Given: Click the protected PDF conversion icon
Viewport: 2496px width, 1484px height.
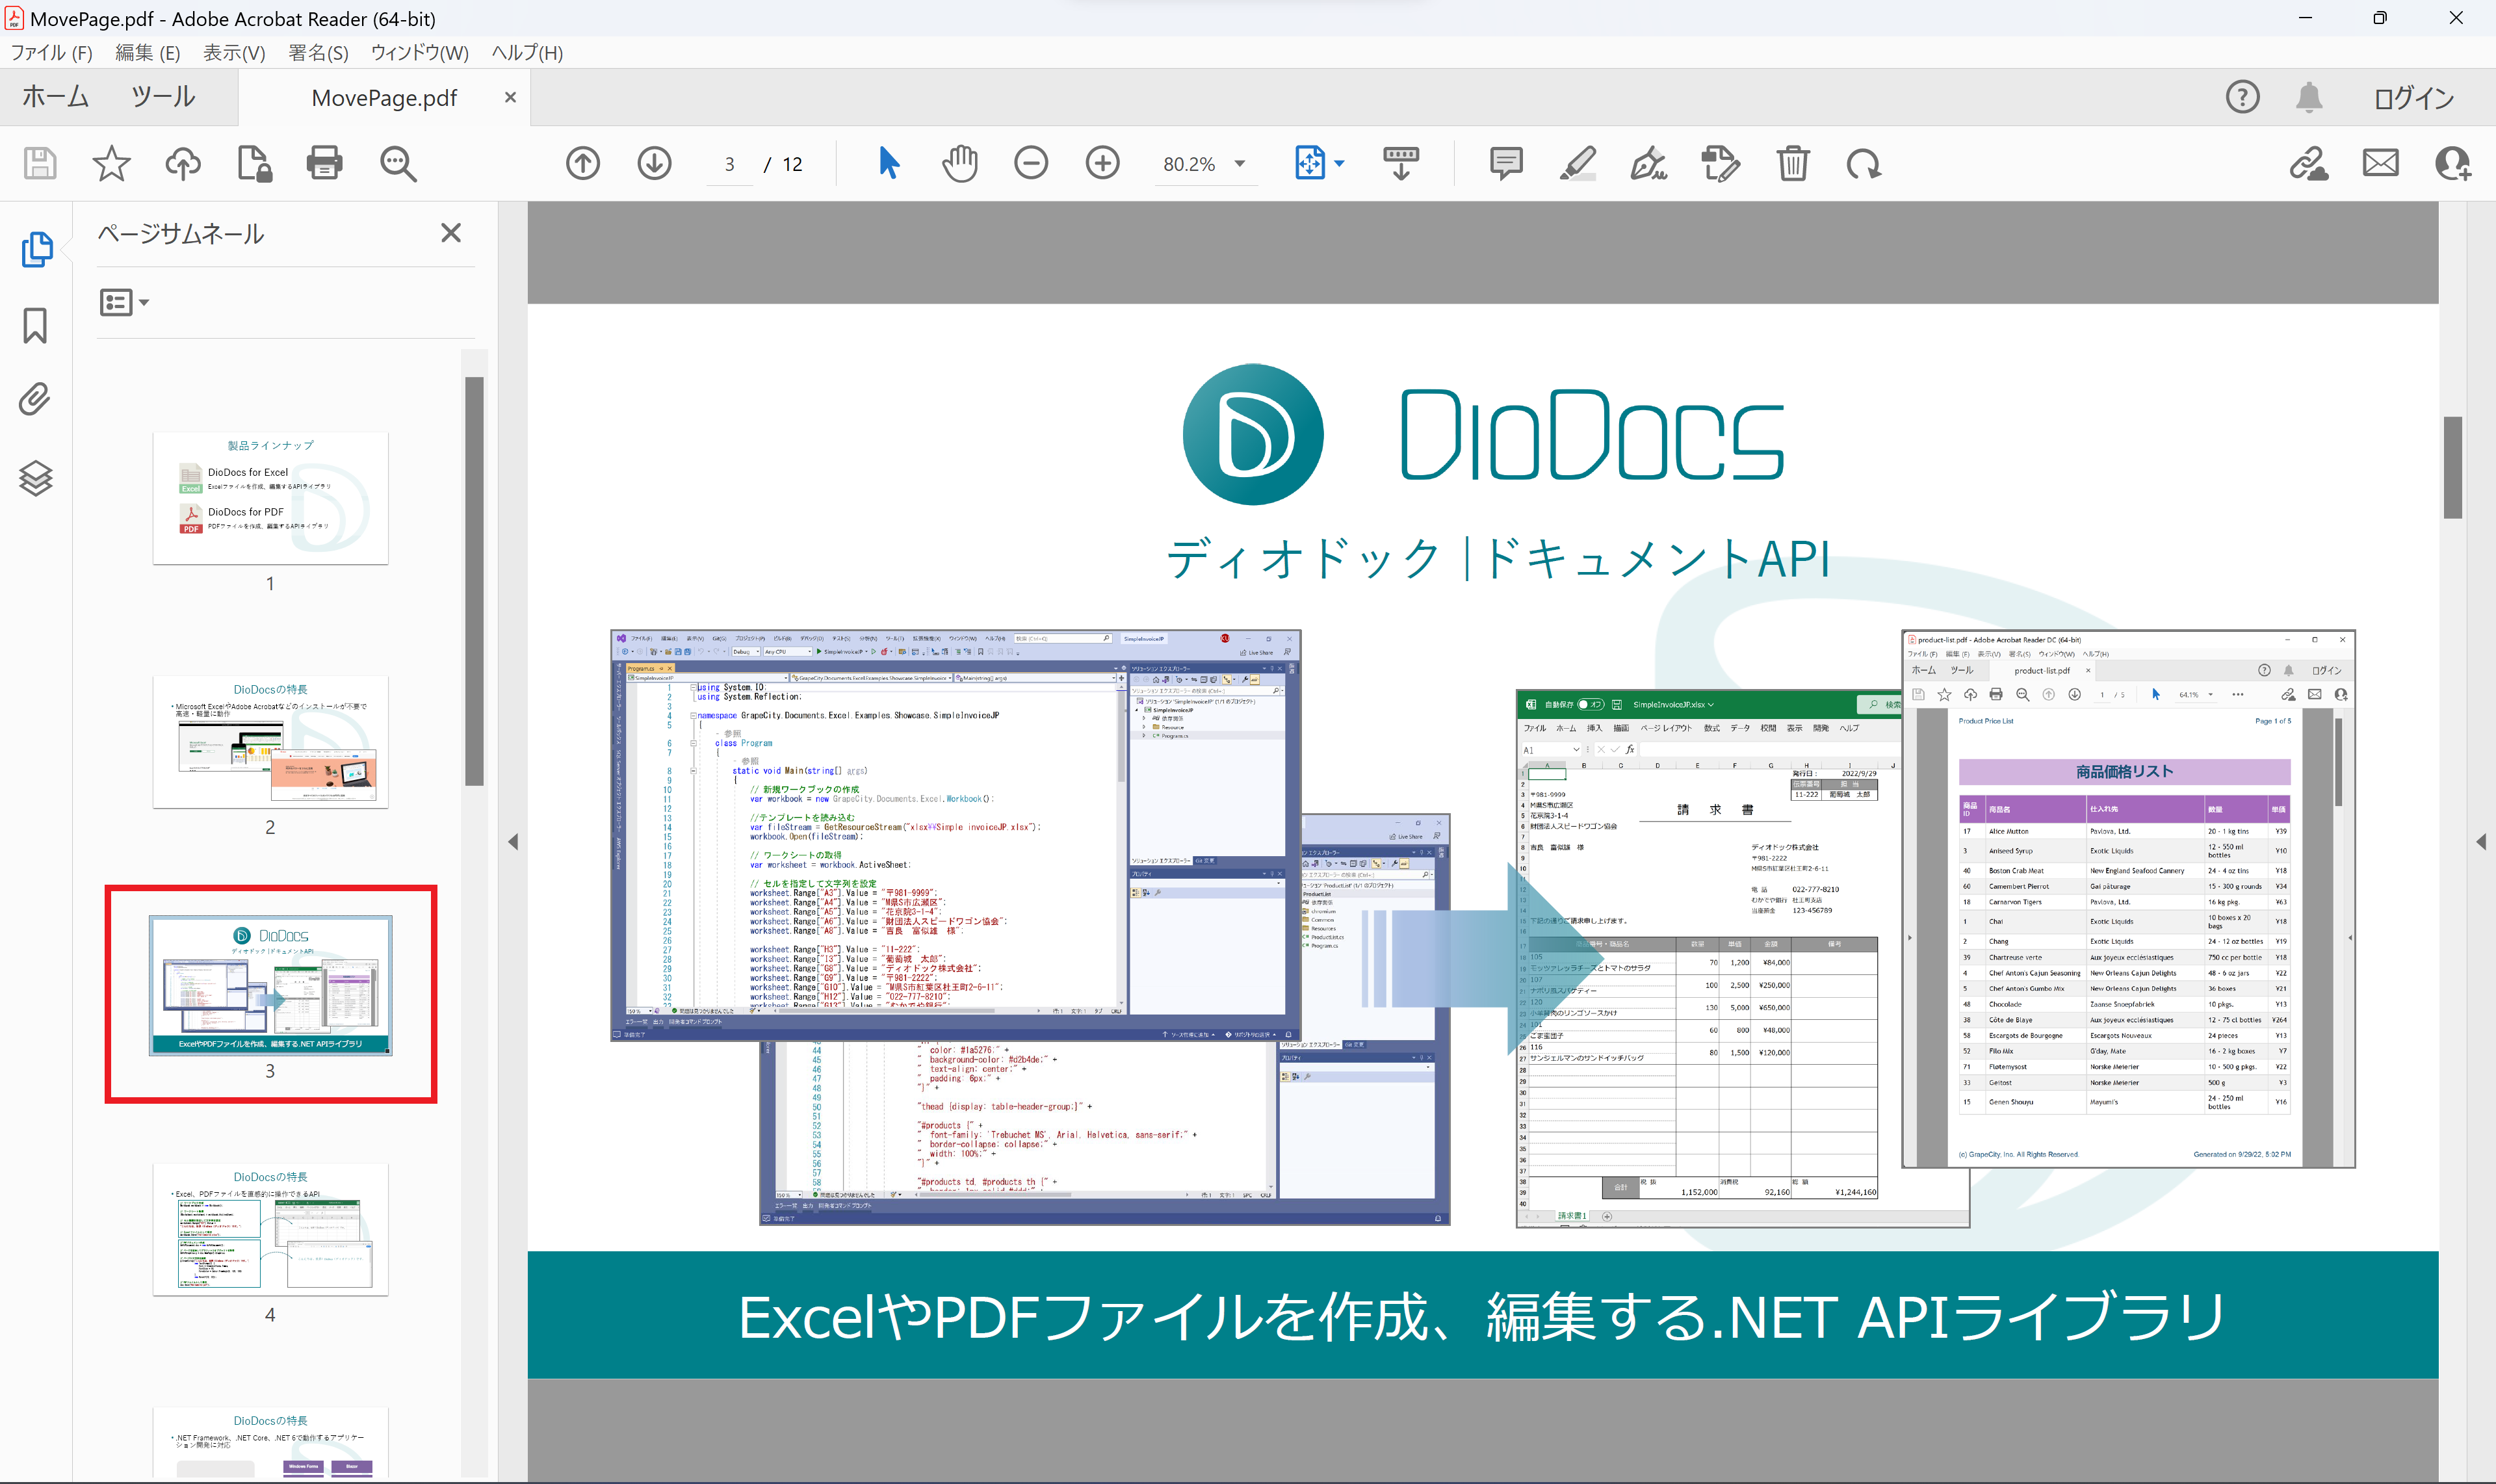Looking at the screenshot, I should pos(254,163).
